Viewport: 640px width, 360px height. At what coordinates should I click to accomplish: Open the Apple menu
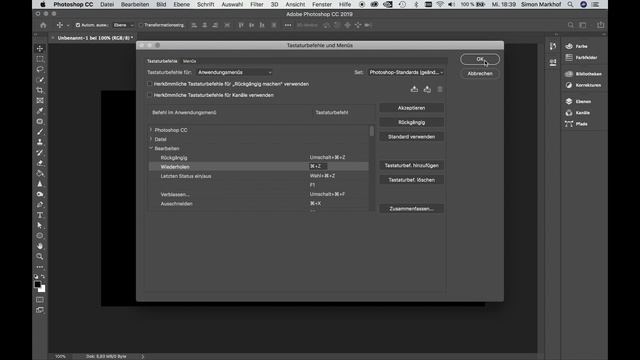(43, 4)
